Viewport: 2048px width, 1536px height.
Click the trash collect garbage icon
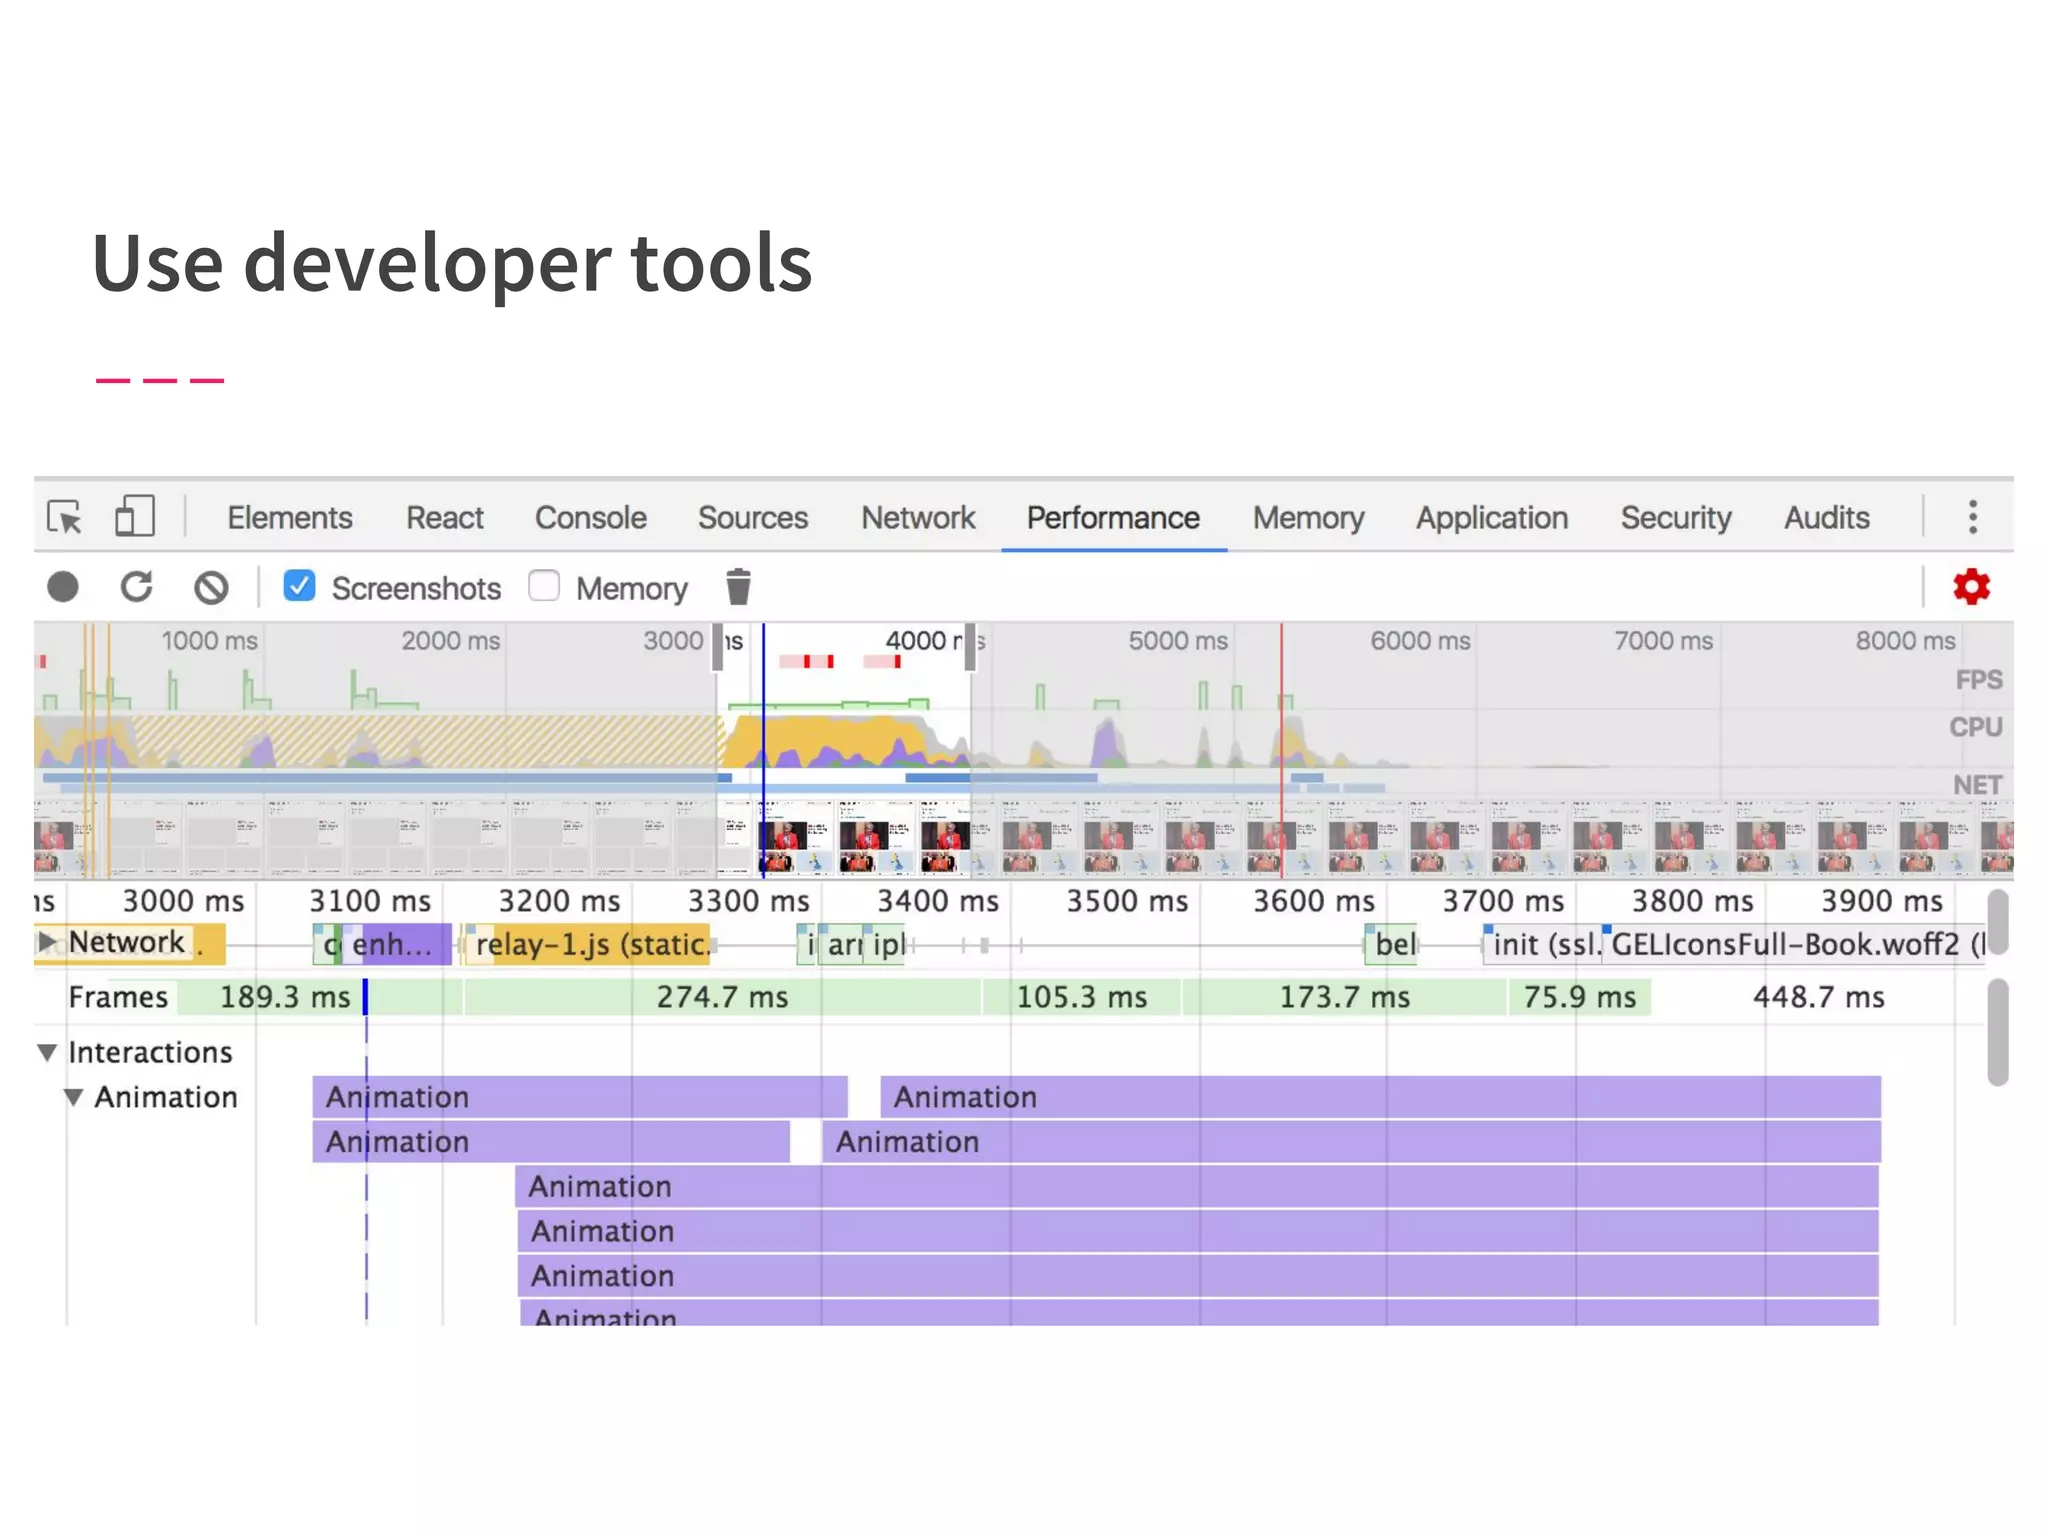tap(738, 587)
